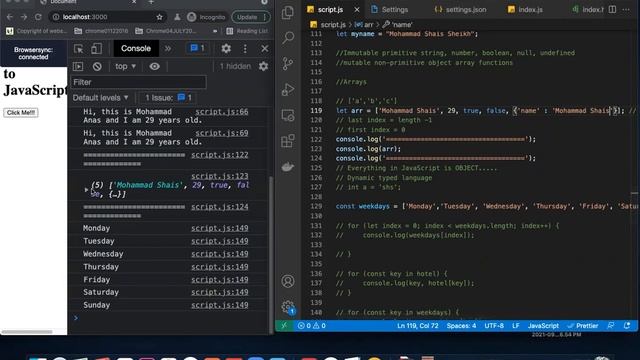Toggle the DevTools device toolbar

pyautogui.click(x=96, y=49)
